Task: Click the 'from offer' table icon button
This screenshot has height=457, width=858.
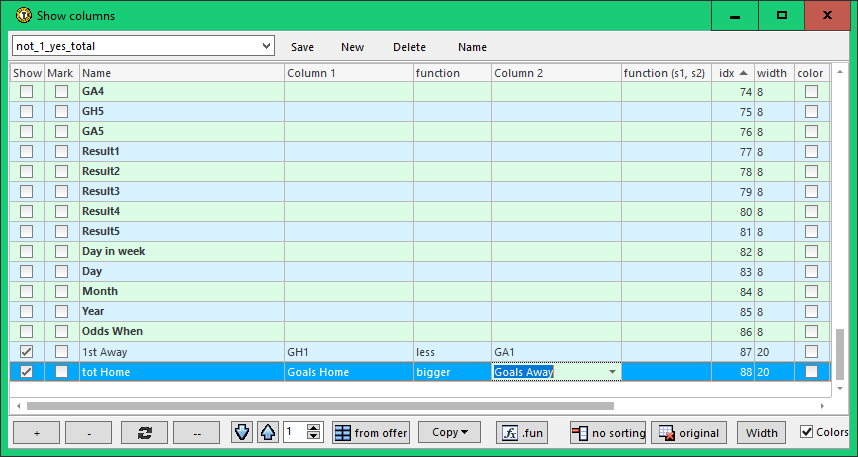Action: click(371, 432)
